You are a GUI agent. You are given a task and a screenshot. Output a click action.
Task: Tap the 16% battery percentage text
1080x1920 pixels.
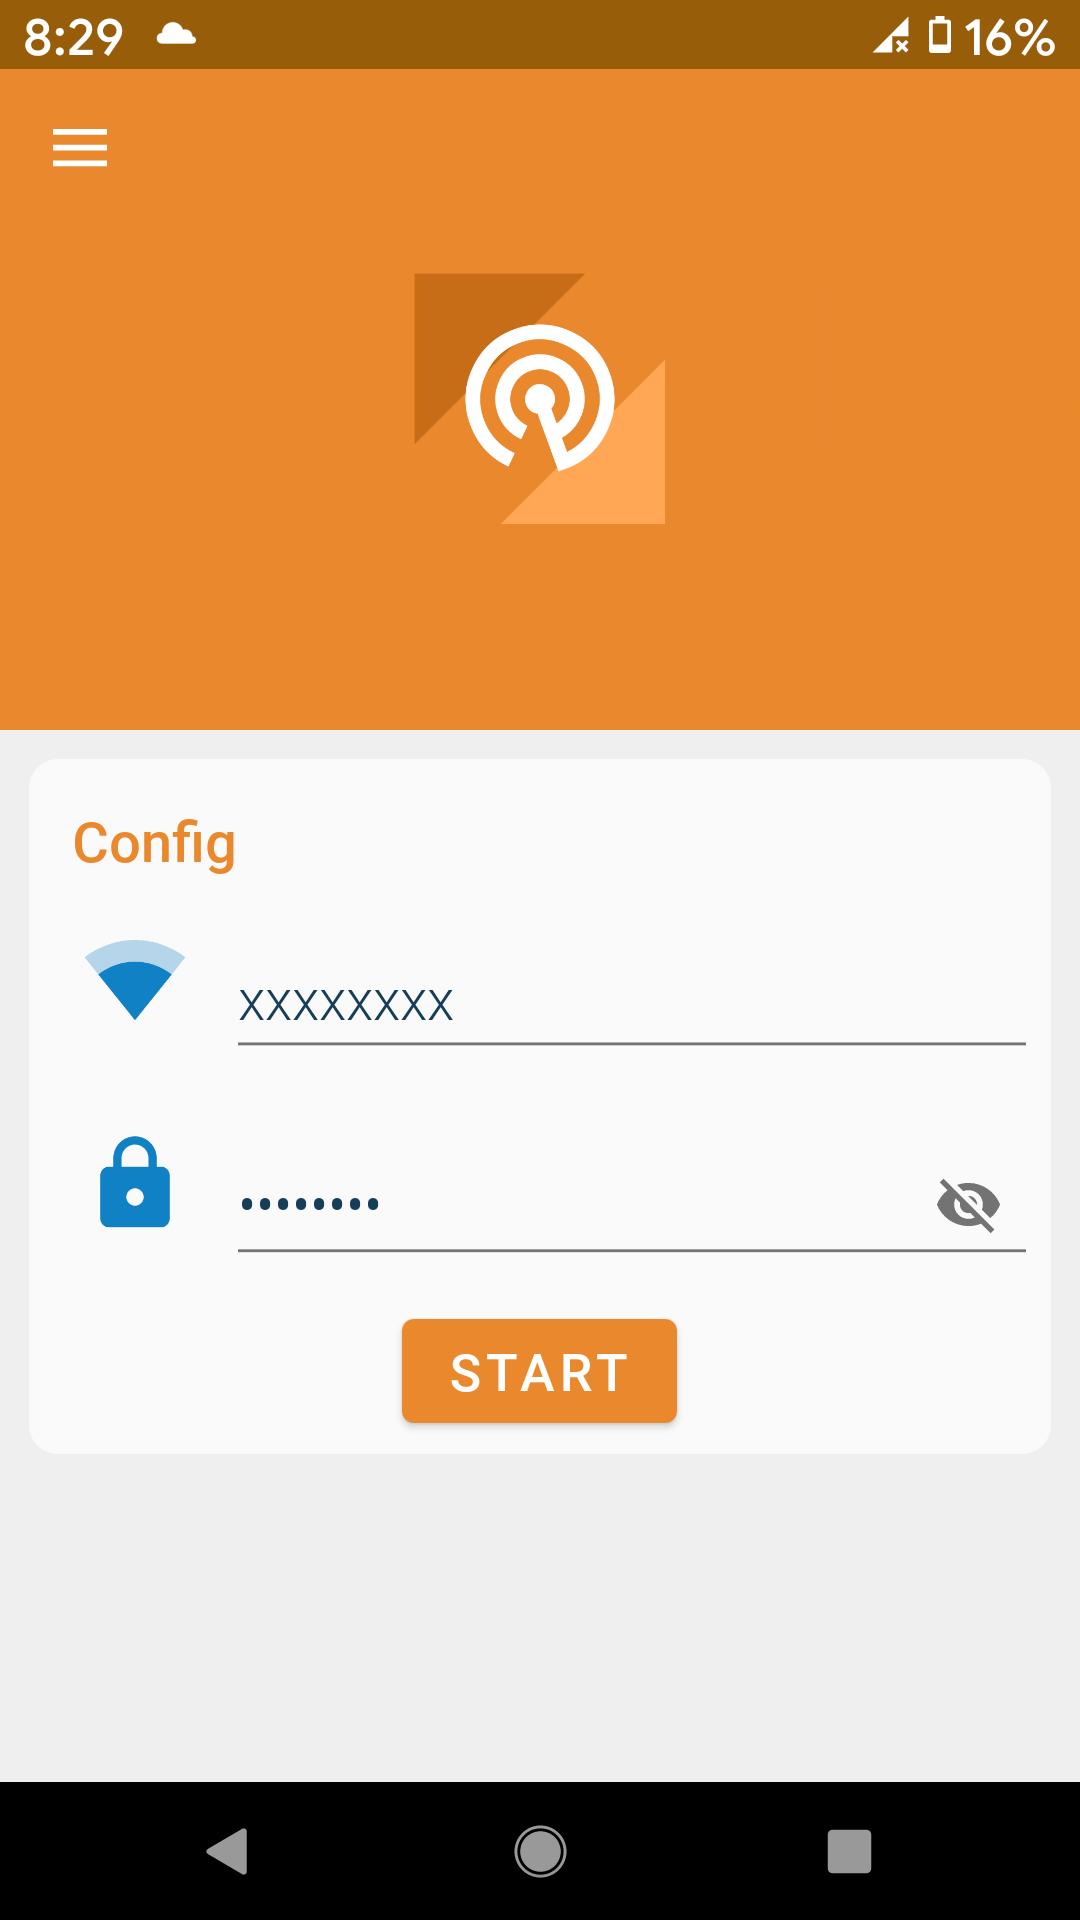tap(1009, 38)
